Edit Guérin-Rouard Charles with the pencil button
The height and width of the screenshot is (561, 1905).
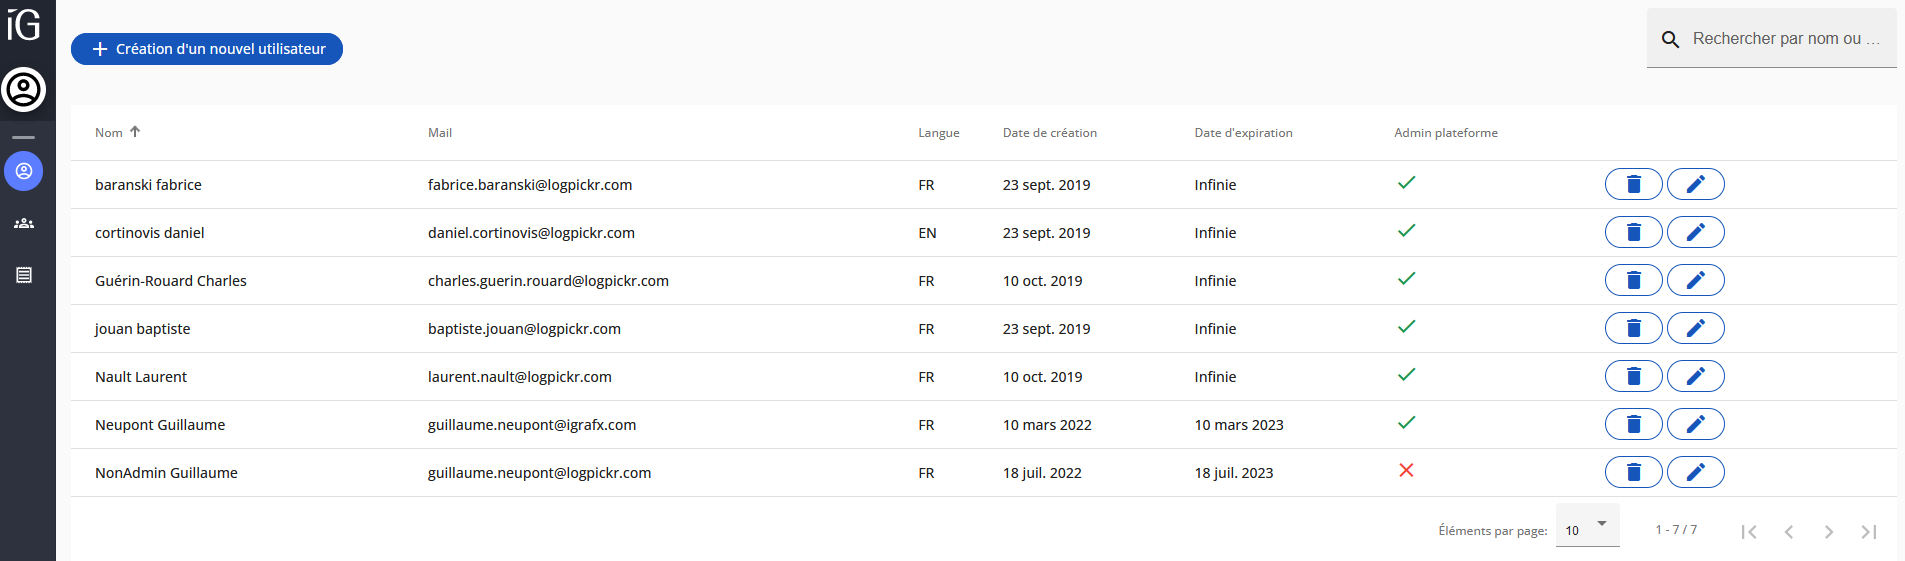pyautogui.click(x=1695, y=280)
